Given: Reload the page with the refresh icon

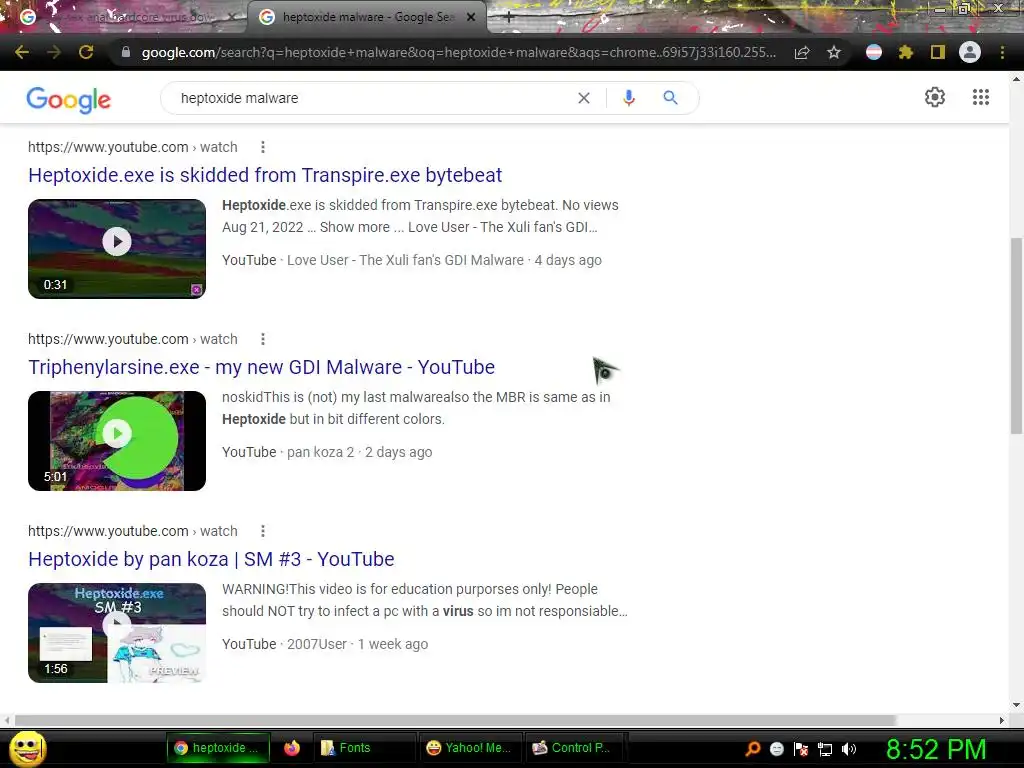Looking at the screenshot, I should click(86, 52).
